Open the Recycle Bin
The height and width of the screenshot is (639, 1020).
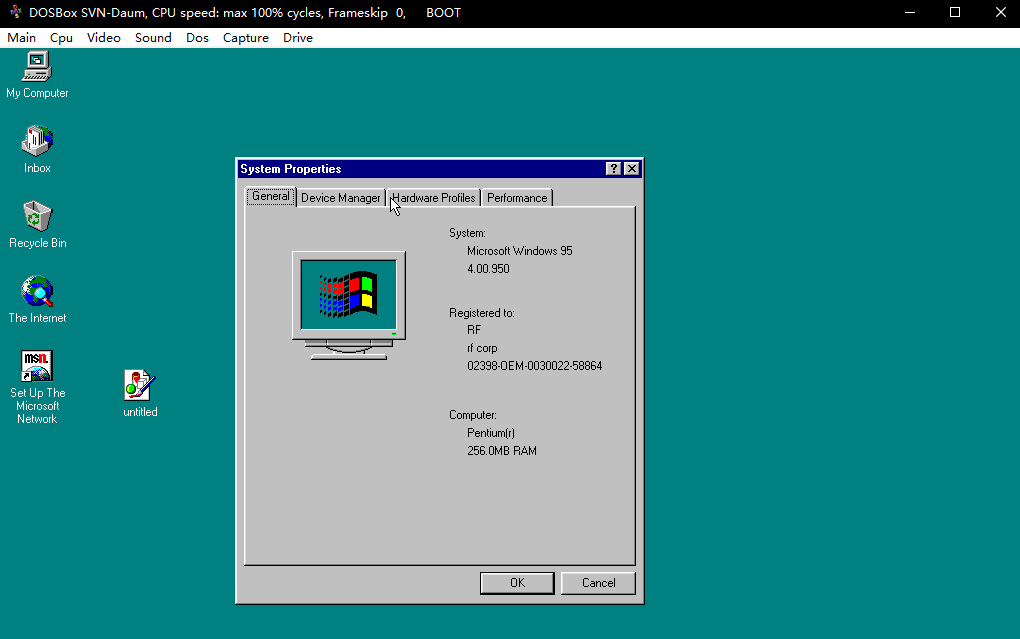tap(37, 218)
